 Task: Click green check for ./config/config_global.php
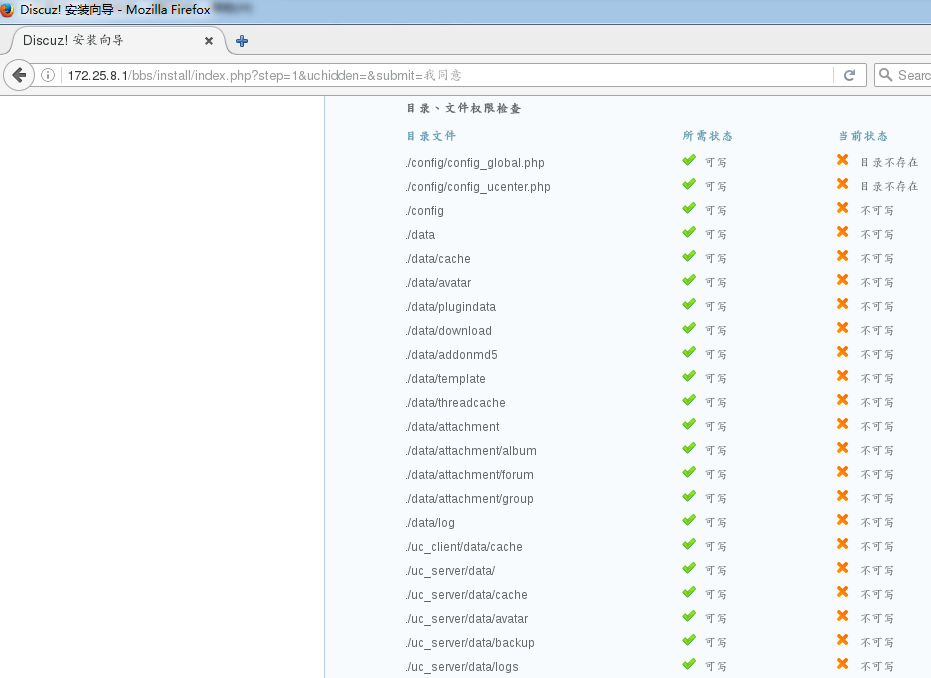[x=689, y=160]
